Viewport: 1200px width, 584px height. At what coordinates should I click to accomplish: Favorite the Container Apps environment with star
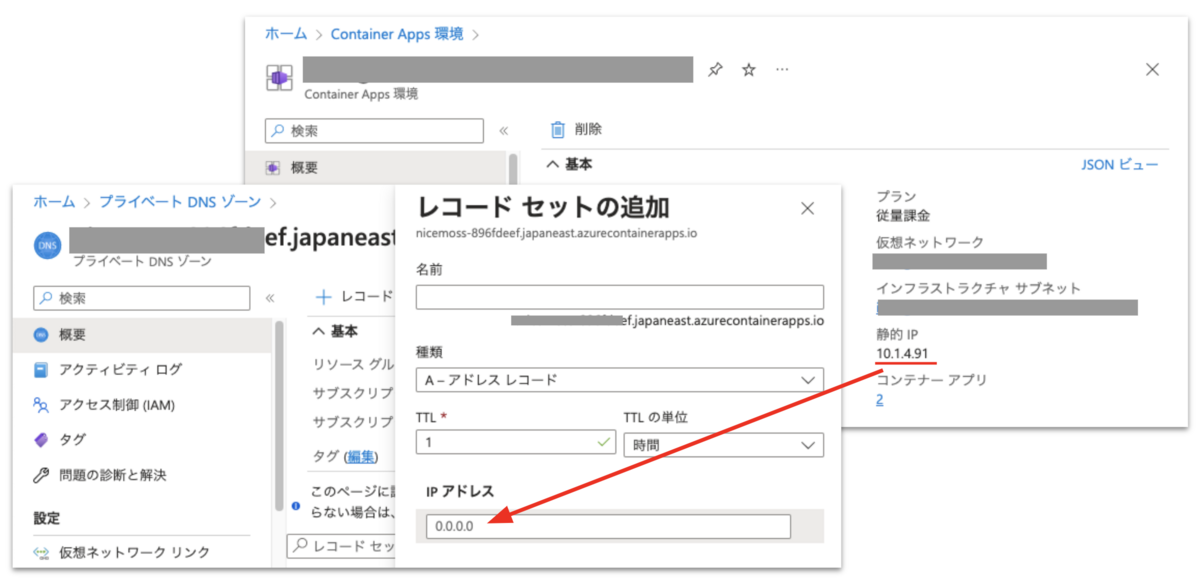748,70
